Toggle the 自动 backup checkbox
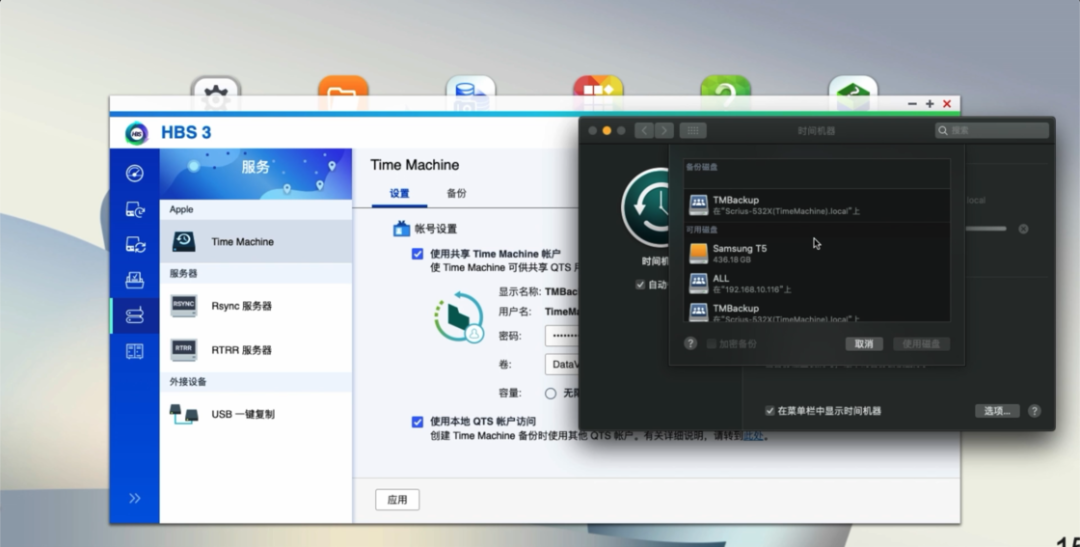The image size is (1080, 547). pyautogui.click(x=640, y=285)
